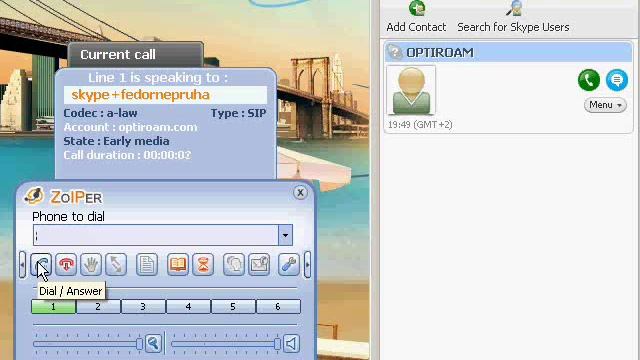Image resolution: width=640 pixels, height=360 pixels.
Task: Open the Menu dropdown for OPTIROAM contact
Action: point(605,105)
